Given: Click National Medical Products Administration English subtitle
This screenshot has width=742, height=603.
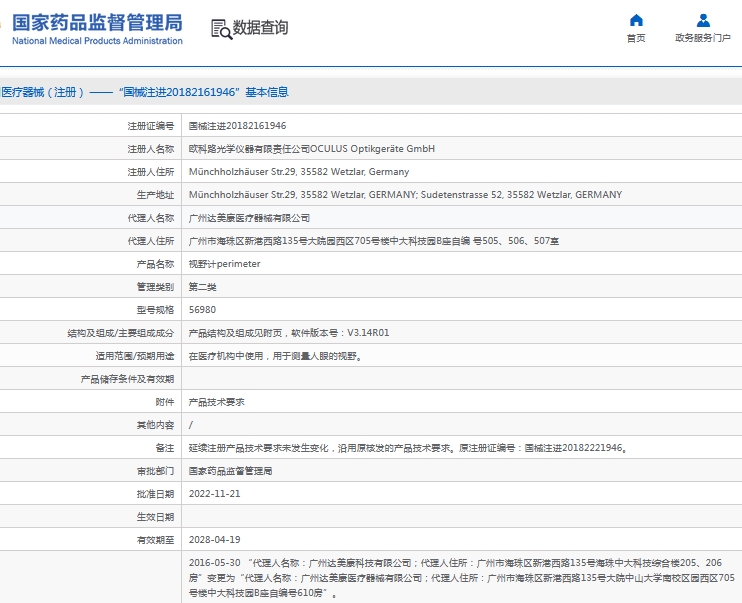Looking at the screenshot, I should 97,41.
